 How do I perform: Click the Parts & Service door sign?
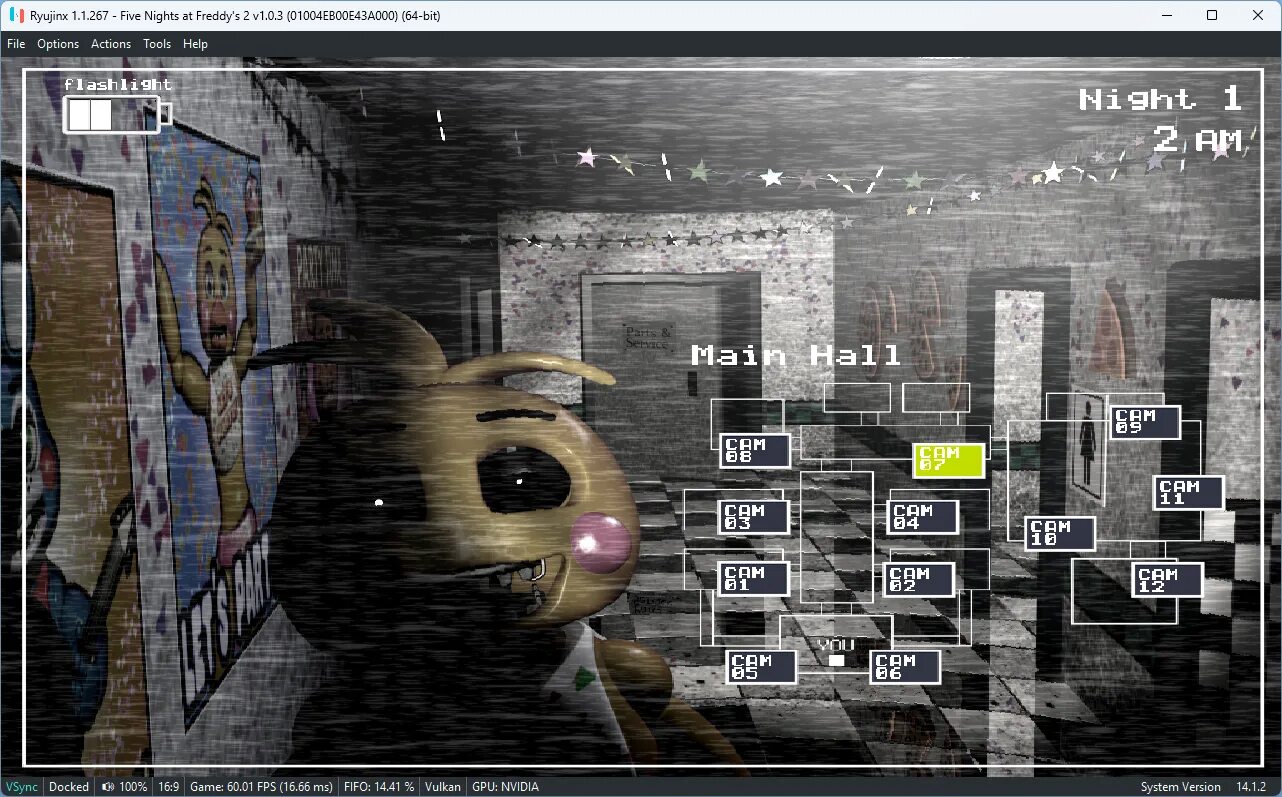tap(646, 337)
